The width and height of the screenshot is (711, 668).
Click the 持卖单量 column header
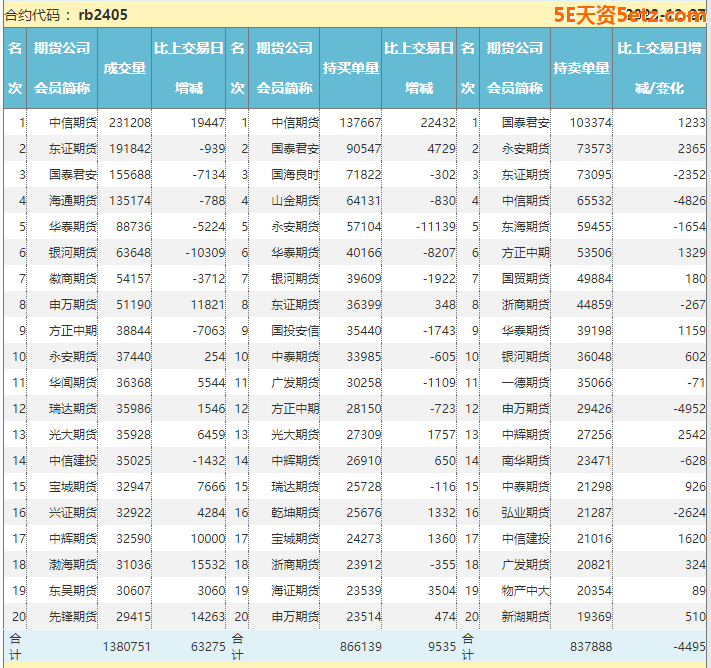click(x=582, y=68)
